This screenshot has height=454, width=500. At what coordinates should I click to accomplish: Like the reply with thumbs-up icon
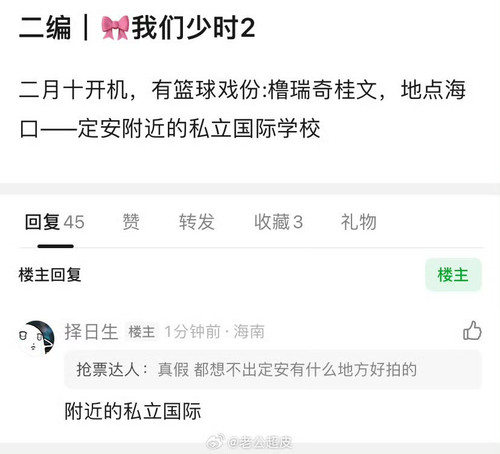(472, 330)
